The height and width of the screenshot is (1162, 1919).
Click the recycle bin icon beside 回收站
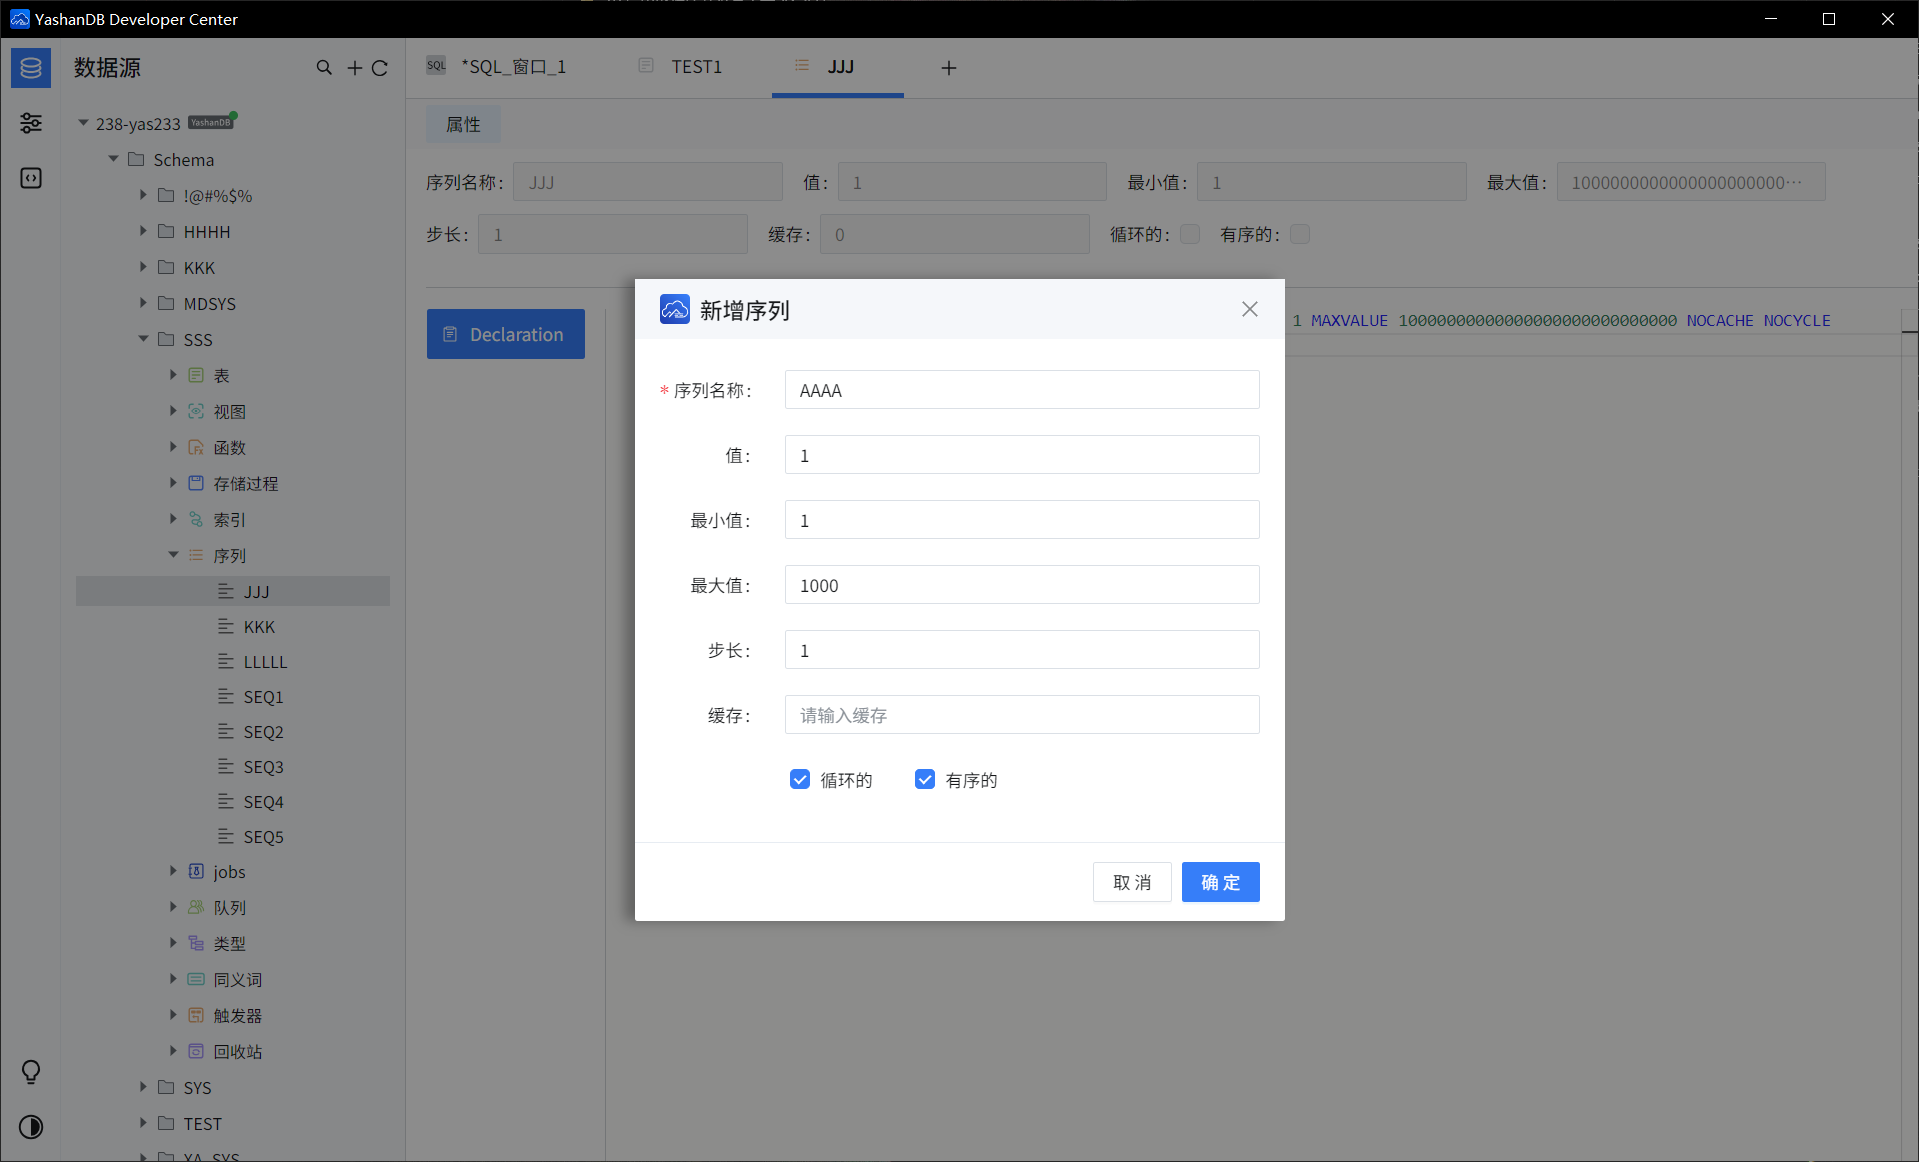(196, 1051)
